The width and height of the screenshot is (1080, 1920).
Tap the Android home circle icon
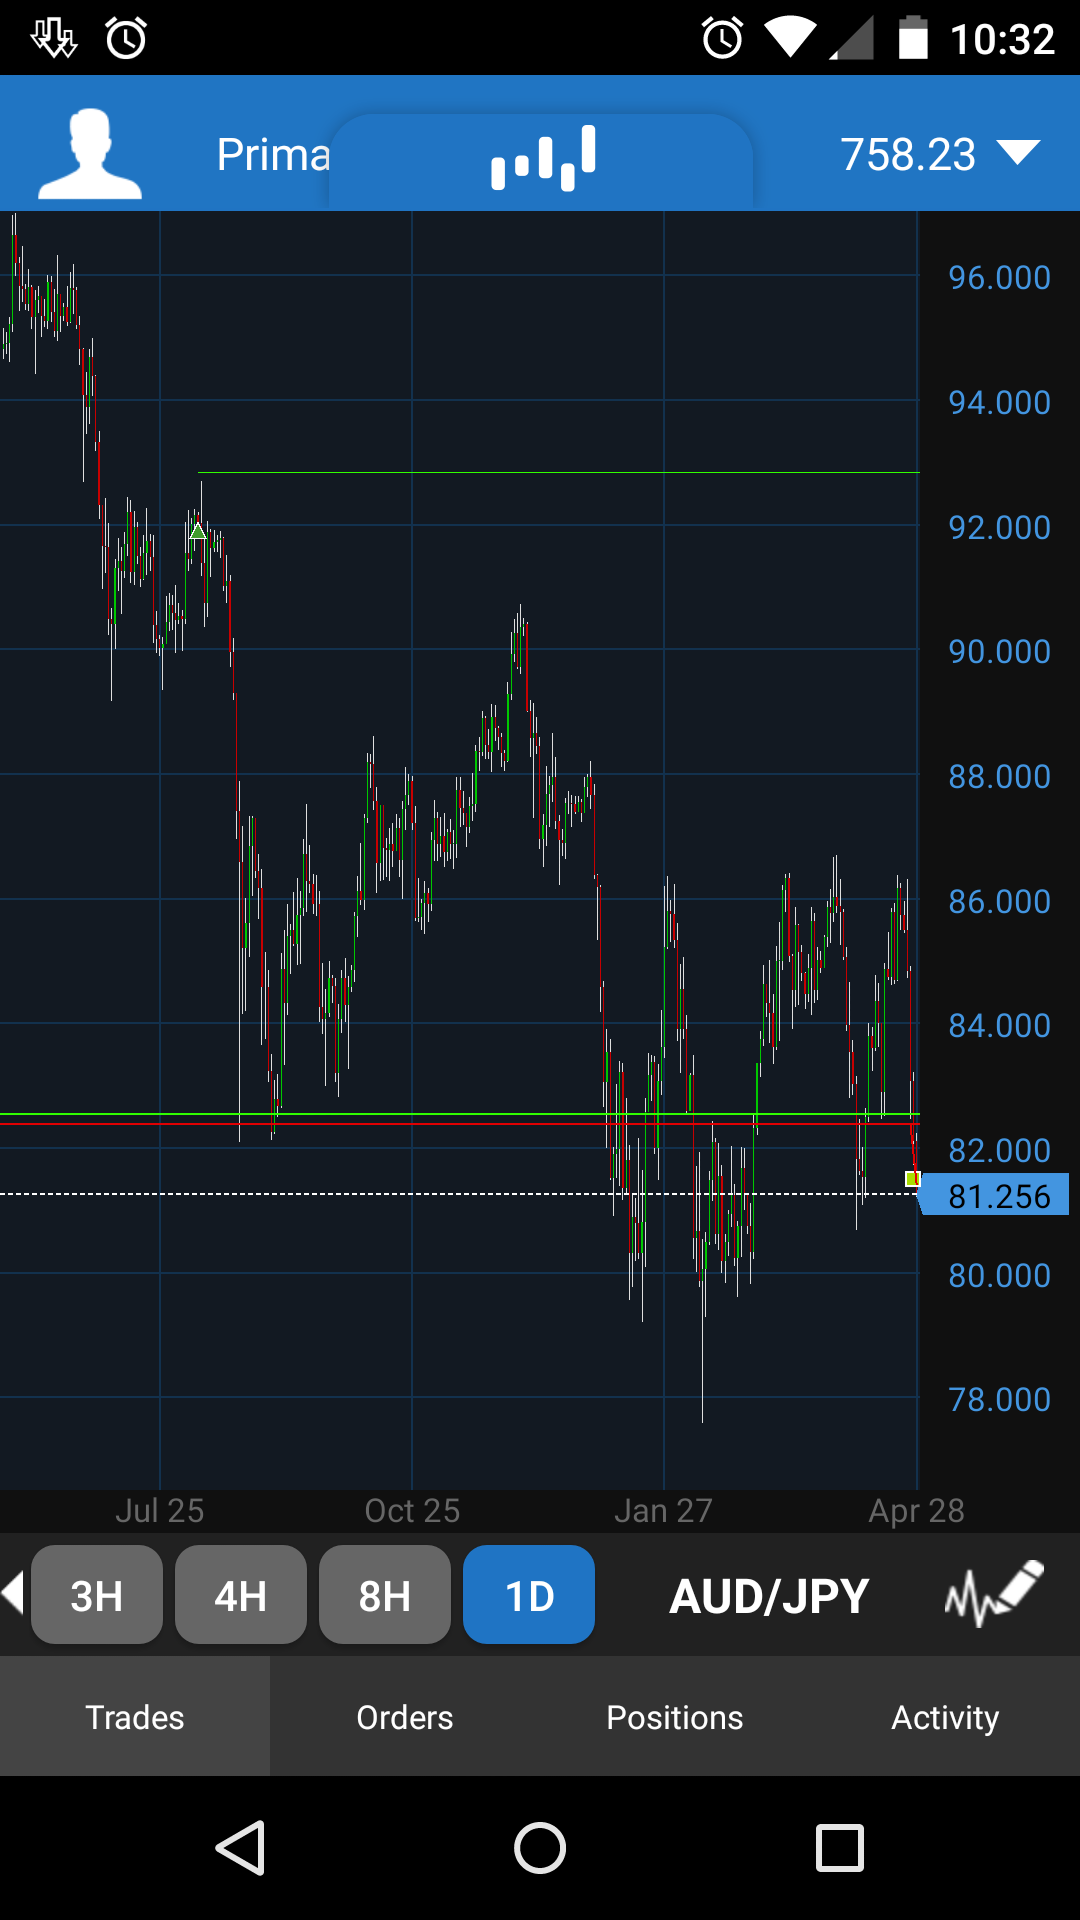[540, 1847]
